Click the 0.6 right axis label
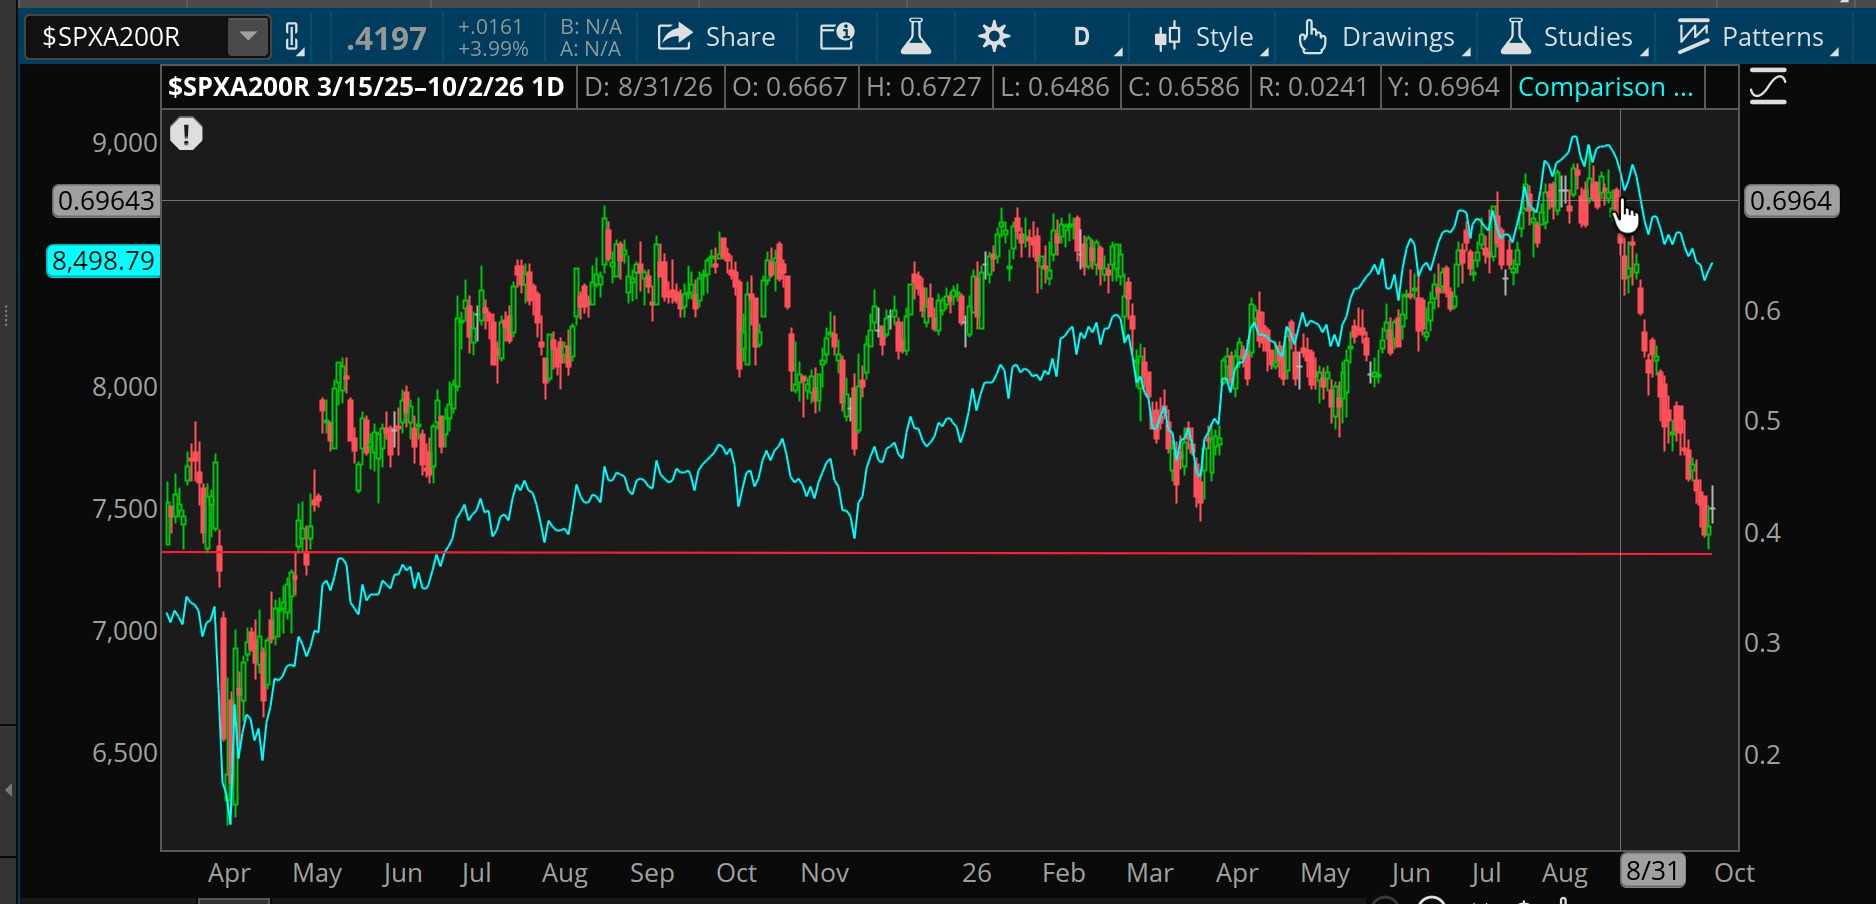 [1762, 311]
